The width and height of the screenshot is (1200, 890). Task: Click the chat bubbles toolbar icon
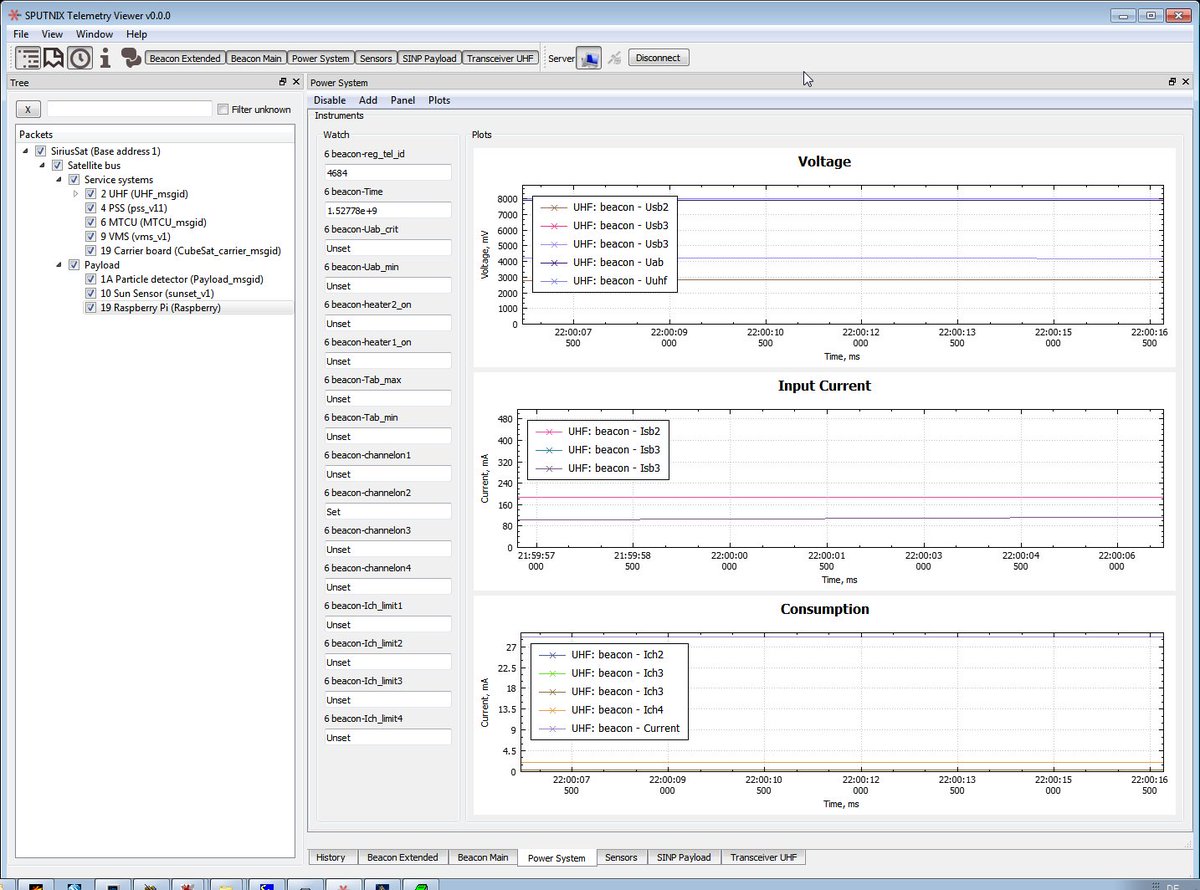[131, 58]
